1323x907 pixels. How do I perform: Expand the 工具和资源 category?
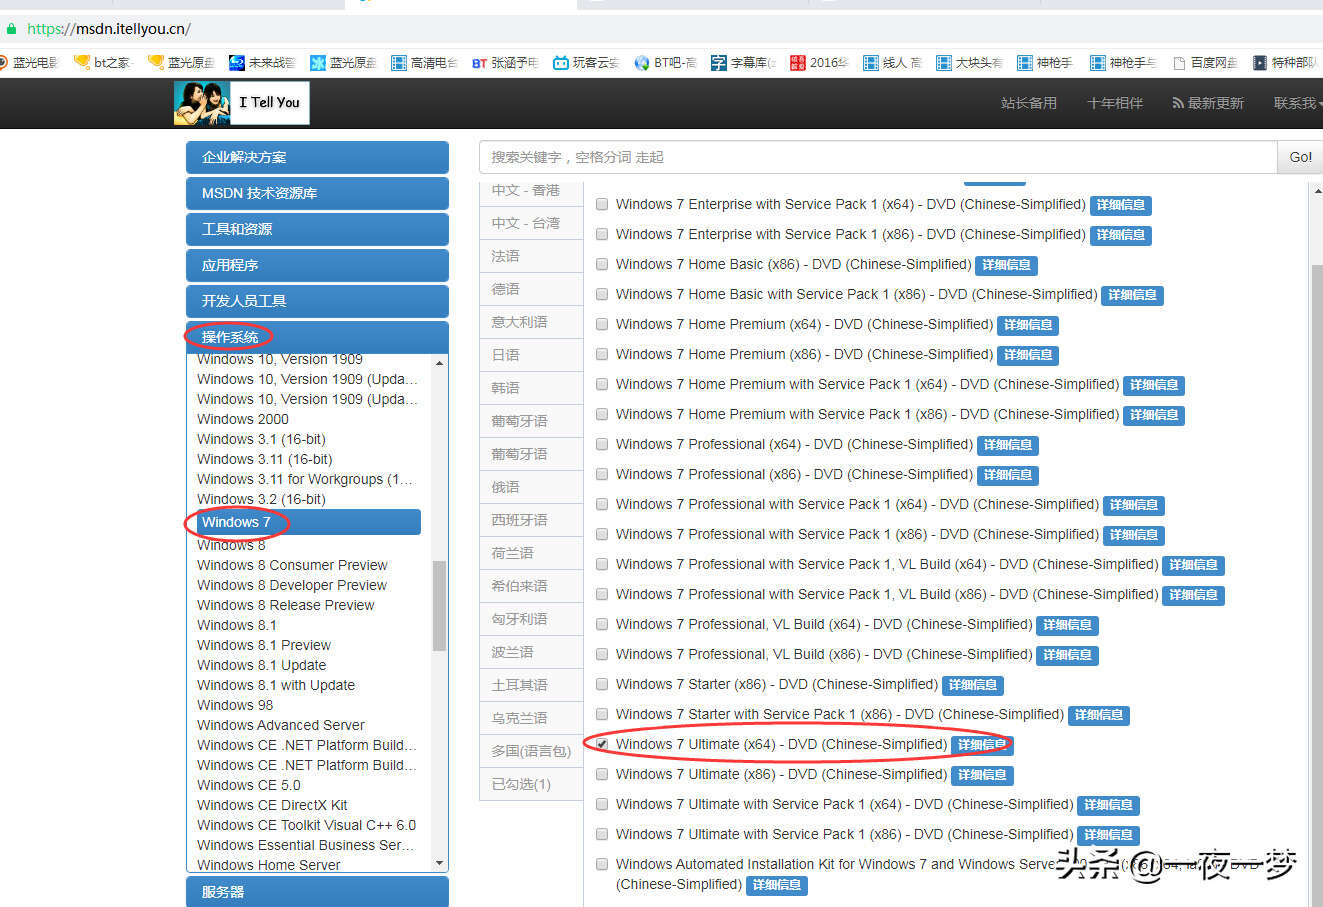[317, 229]
